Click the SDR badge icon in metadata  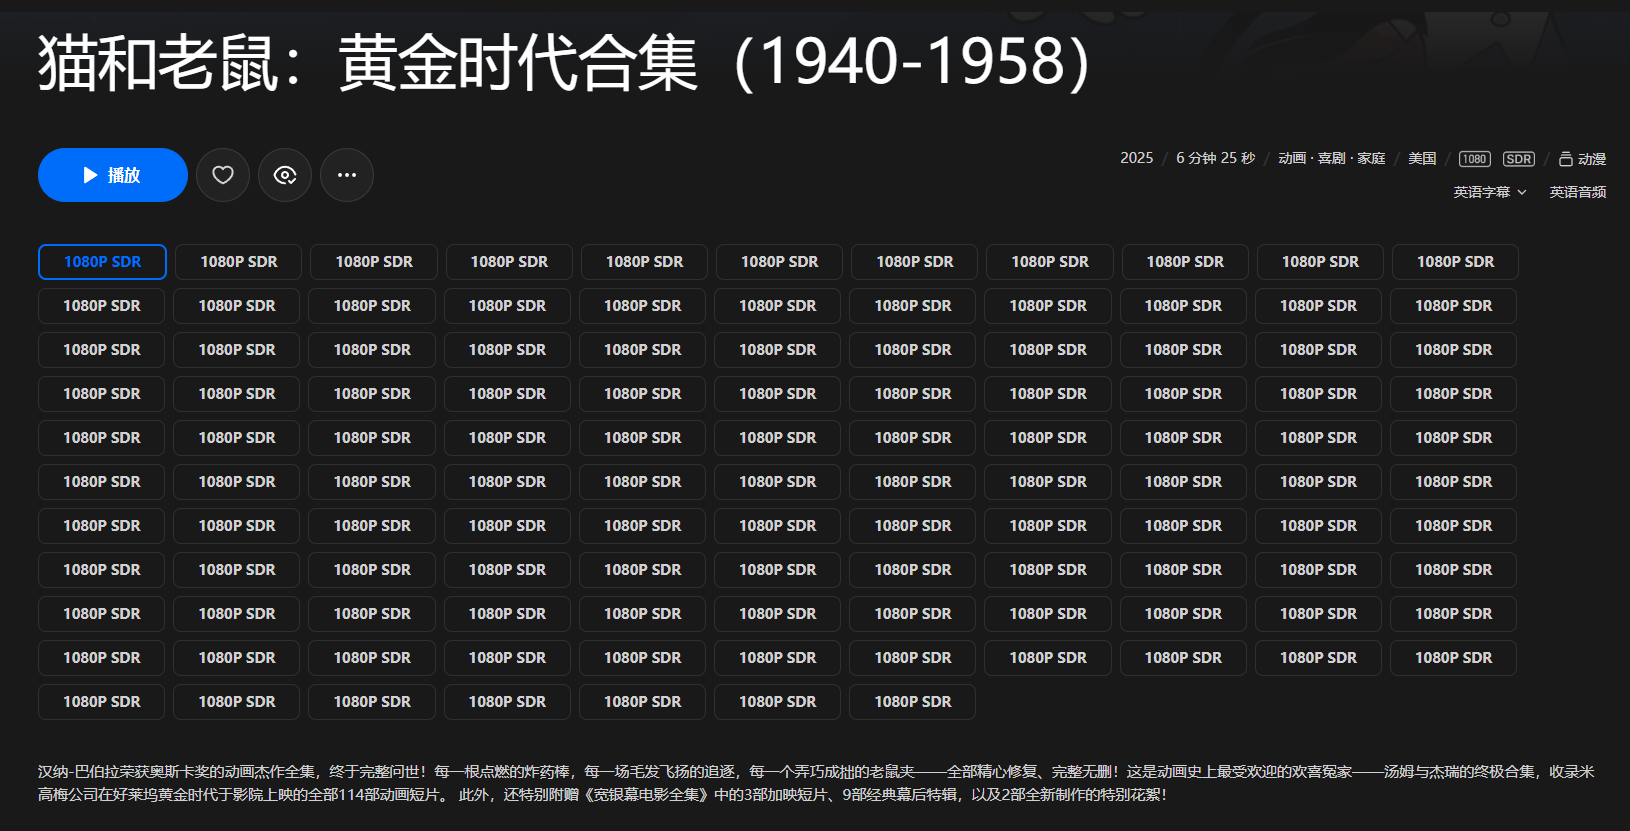[x=1519, y=159]
